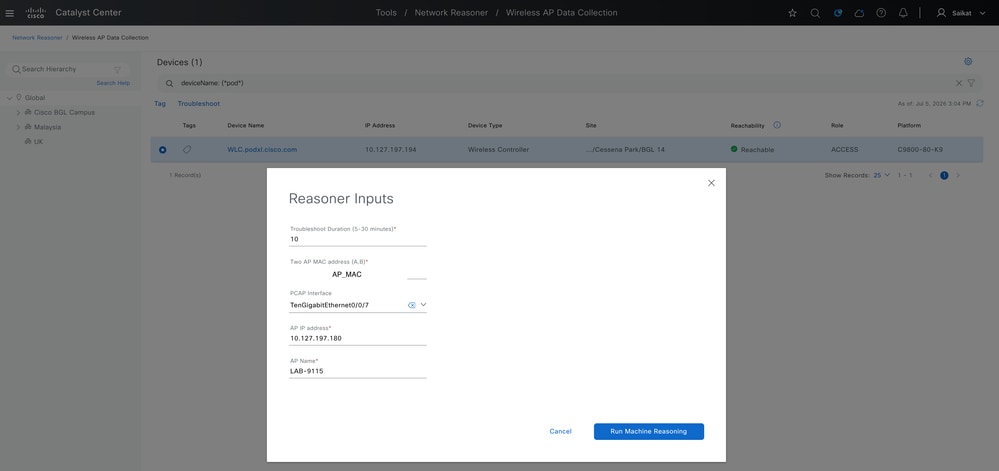Open the Network Reasoner breadcrumb link
This screenshot has width=999, height=471.
[x=37, y=38]
